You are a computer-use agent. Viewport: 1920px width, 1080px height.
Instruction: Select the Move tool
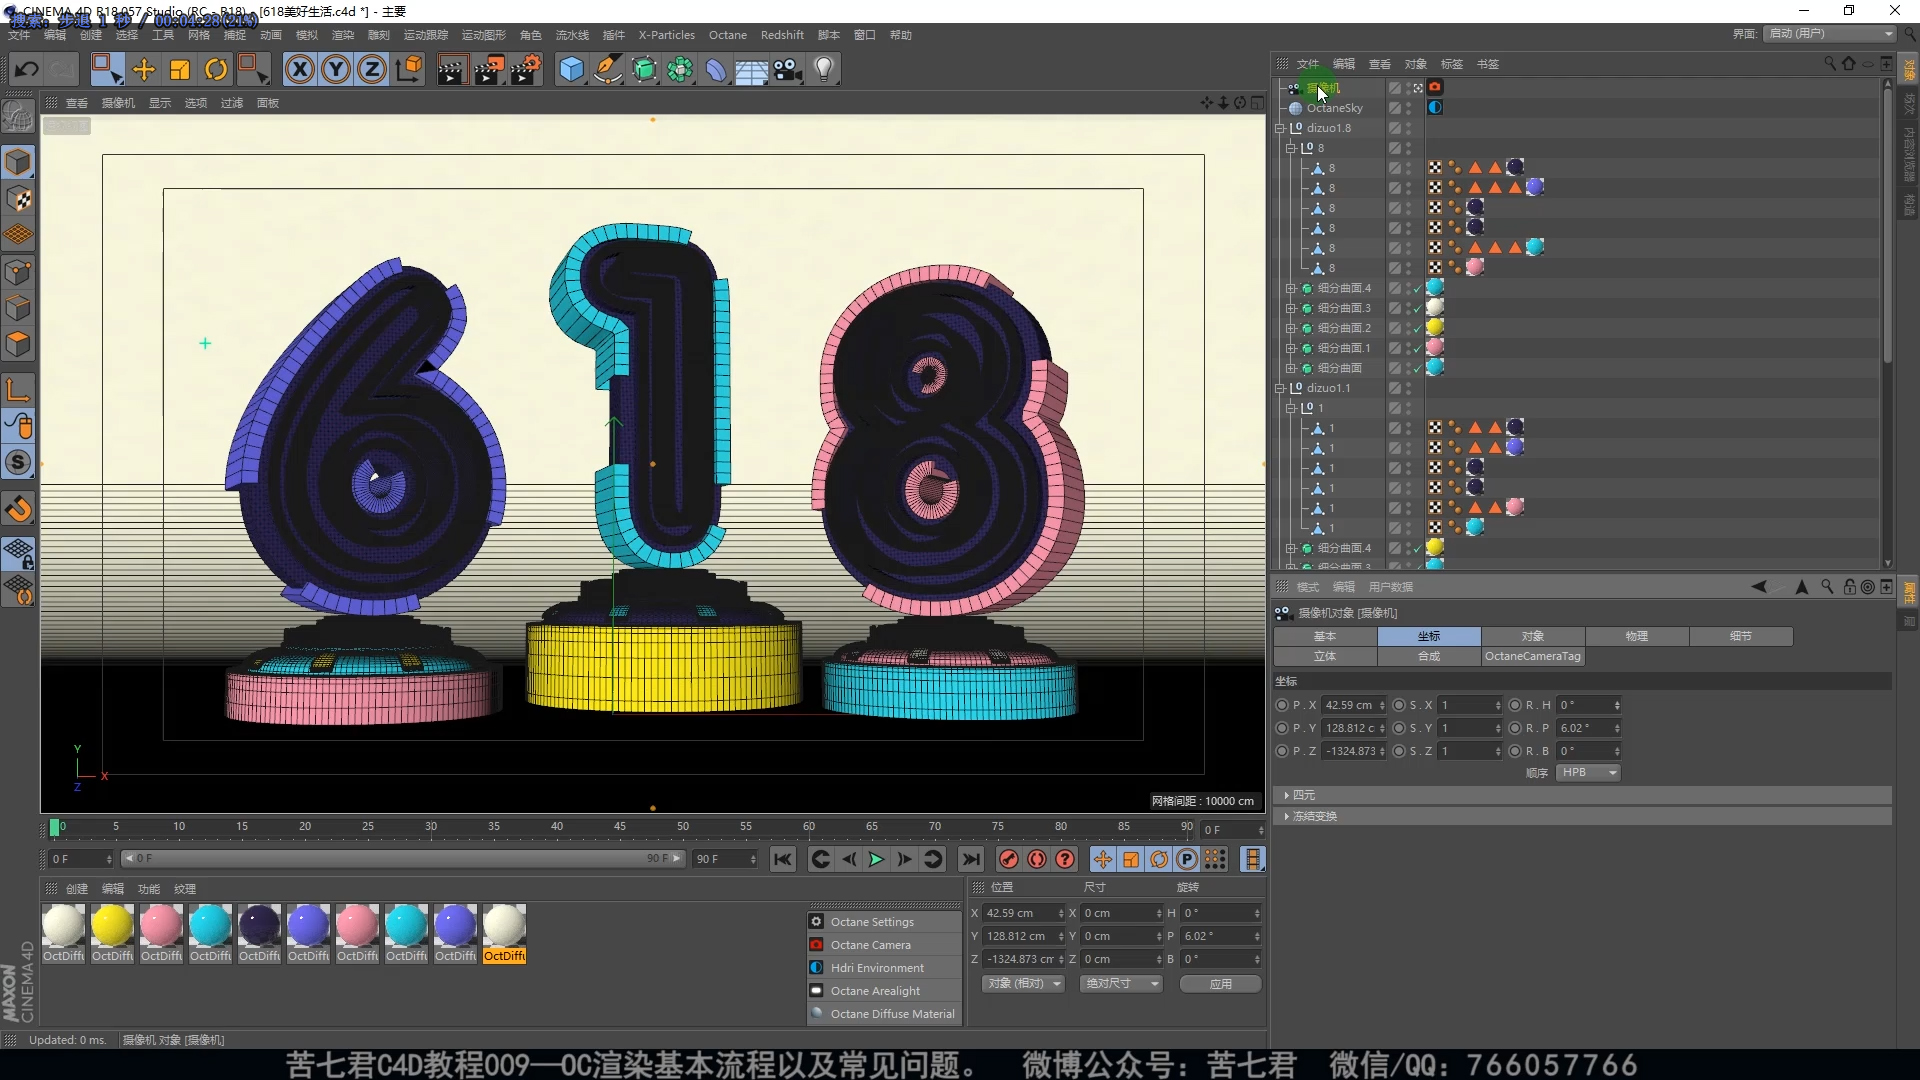(144, 69)
